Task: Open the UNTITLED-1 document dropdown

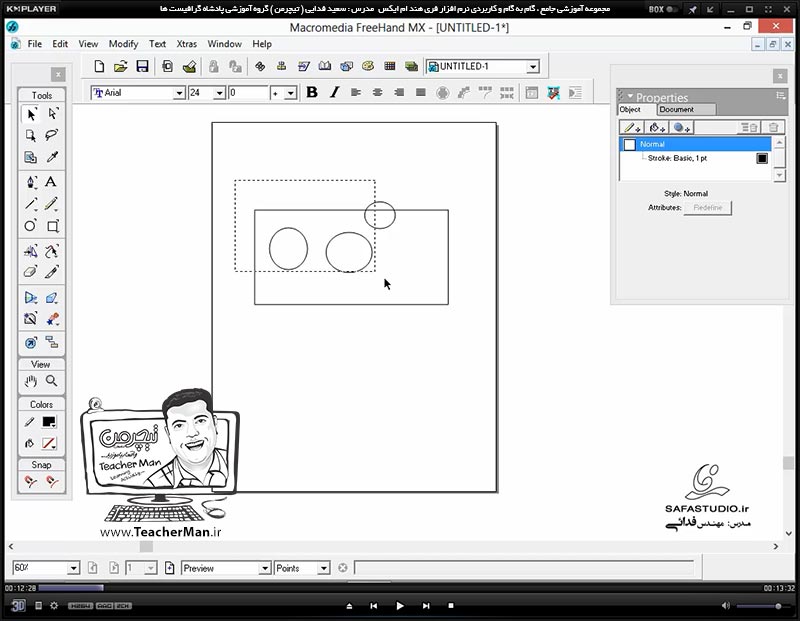Action: coord(533,66)
